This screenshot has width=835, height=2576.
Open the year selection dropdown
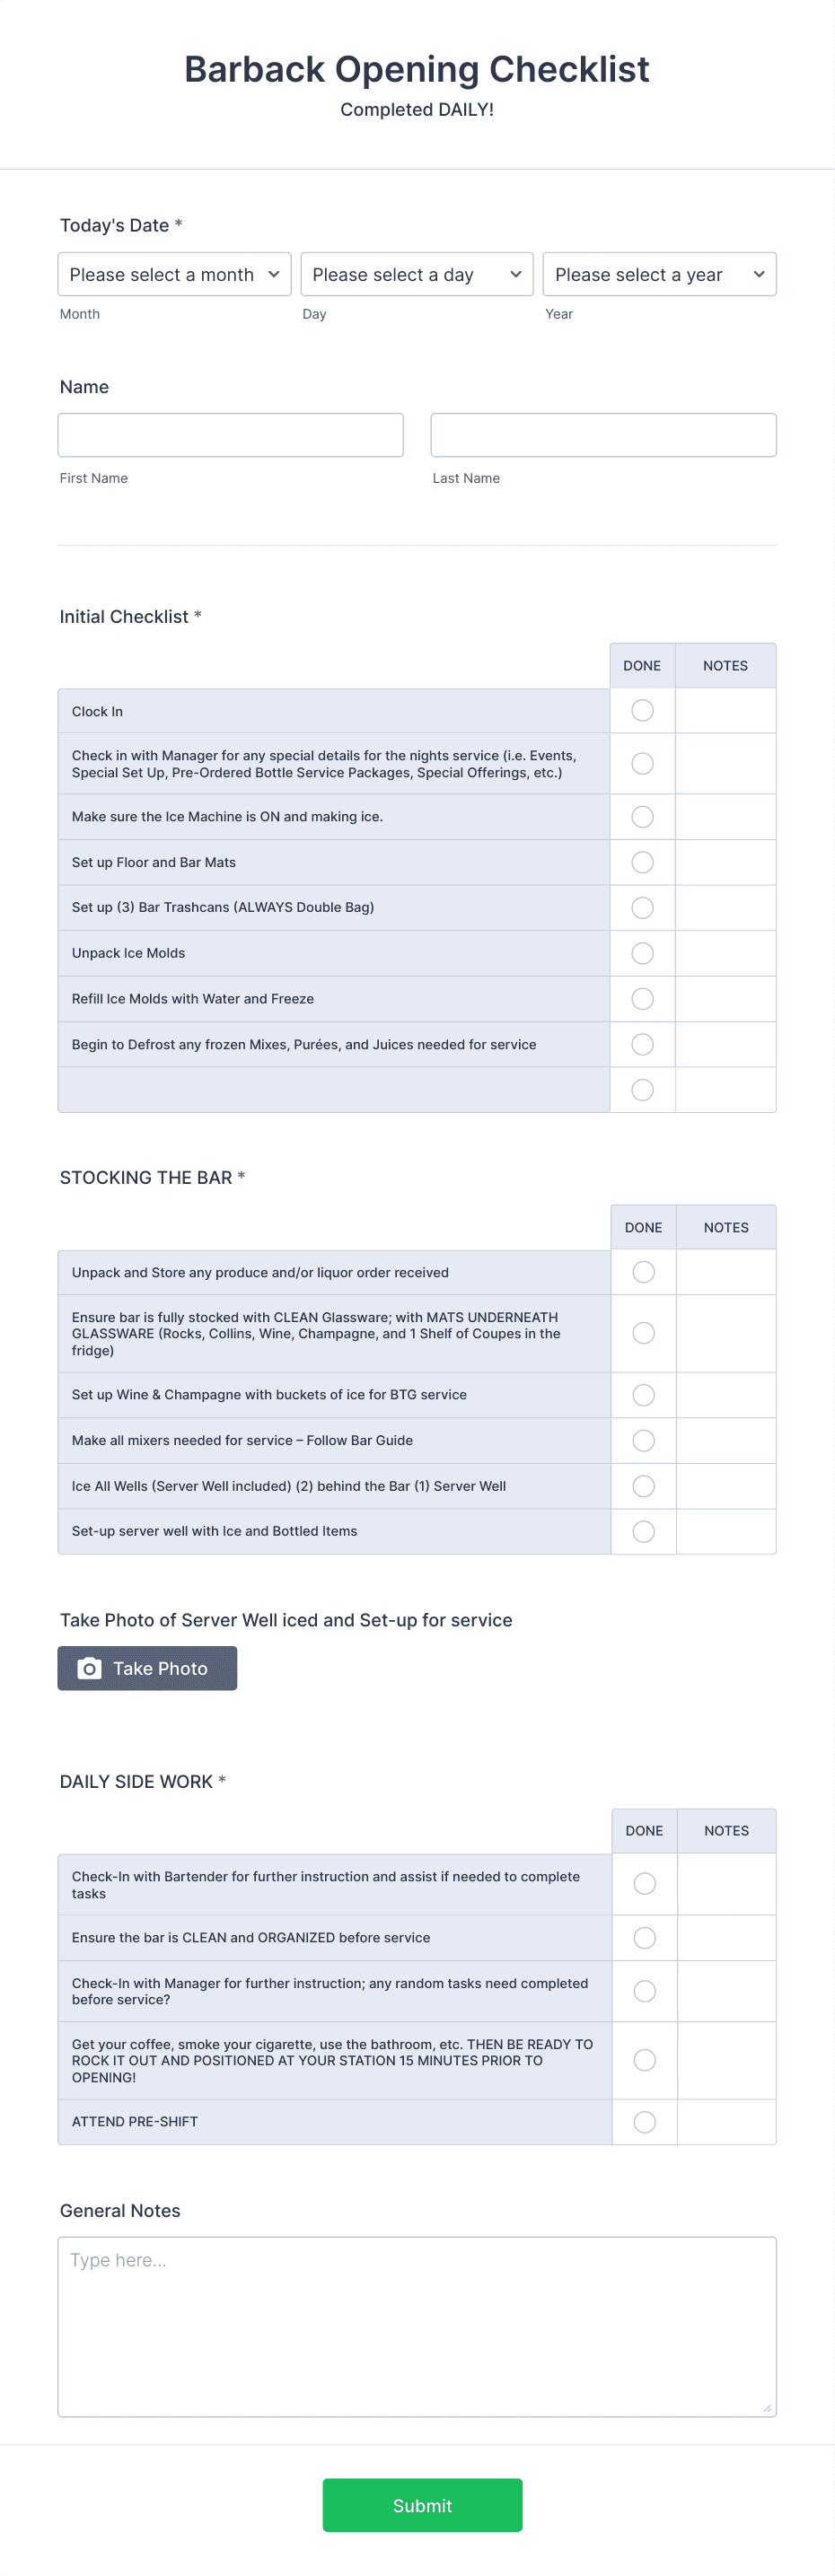point(659,274)
